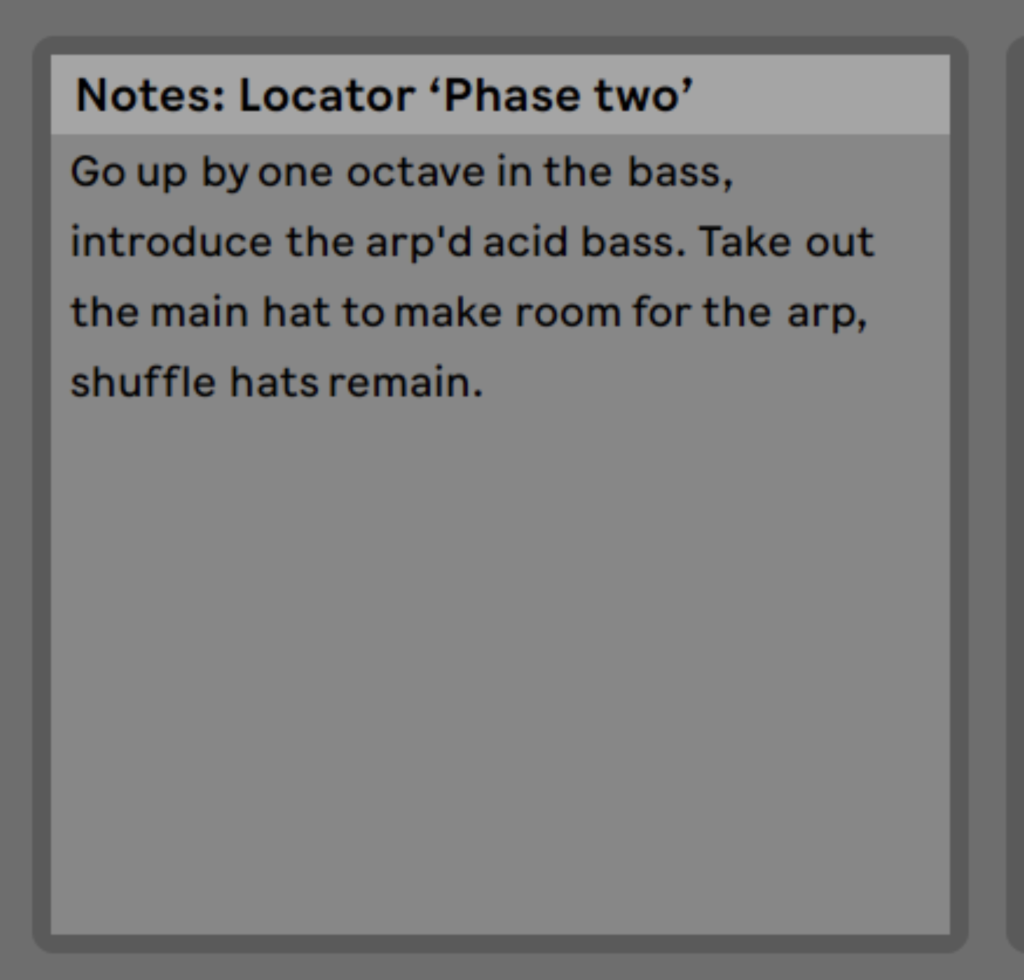Click the word 'bass,' on the first line
The width and height of the screenshot is (1024, 980).
[x=680, y=173]
